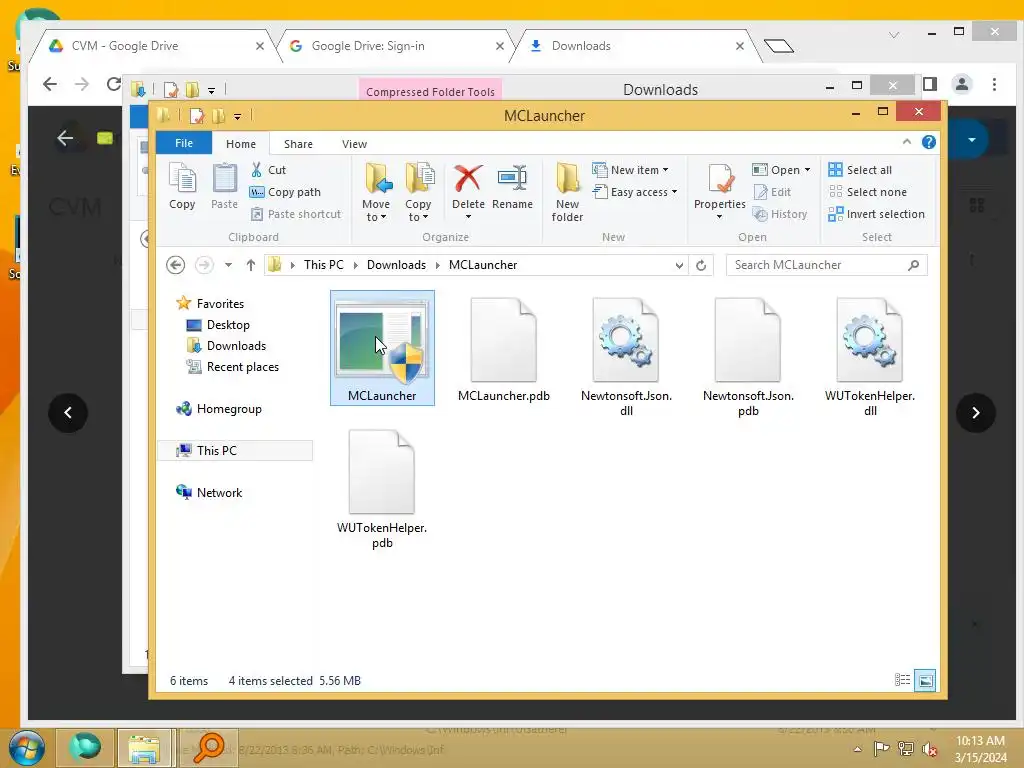1024x768 pixels.
Task: Select the WUTokenHelper.dll file
Action: pyautogui.click(x=870, y=357)
